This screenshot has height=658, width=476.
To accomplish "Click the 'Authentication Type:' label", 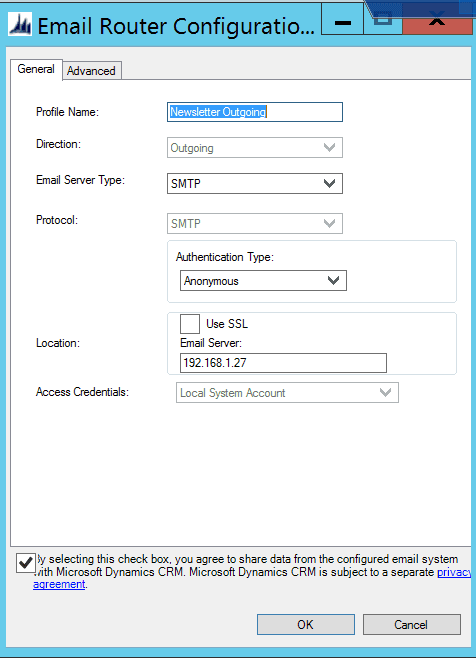I will point(225,257).
